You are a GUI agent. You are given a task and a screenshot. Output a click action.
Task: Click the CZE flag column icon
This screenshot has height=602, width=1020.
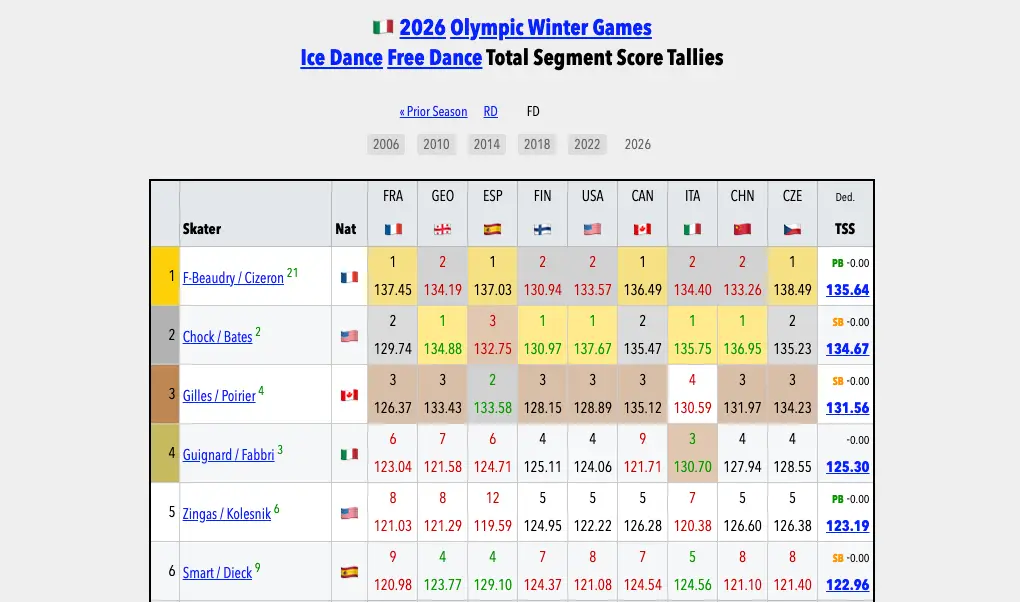click(x=792, y=228)
